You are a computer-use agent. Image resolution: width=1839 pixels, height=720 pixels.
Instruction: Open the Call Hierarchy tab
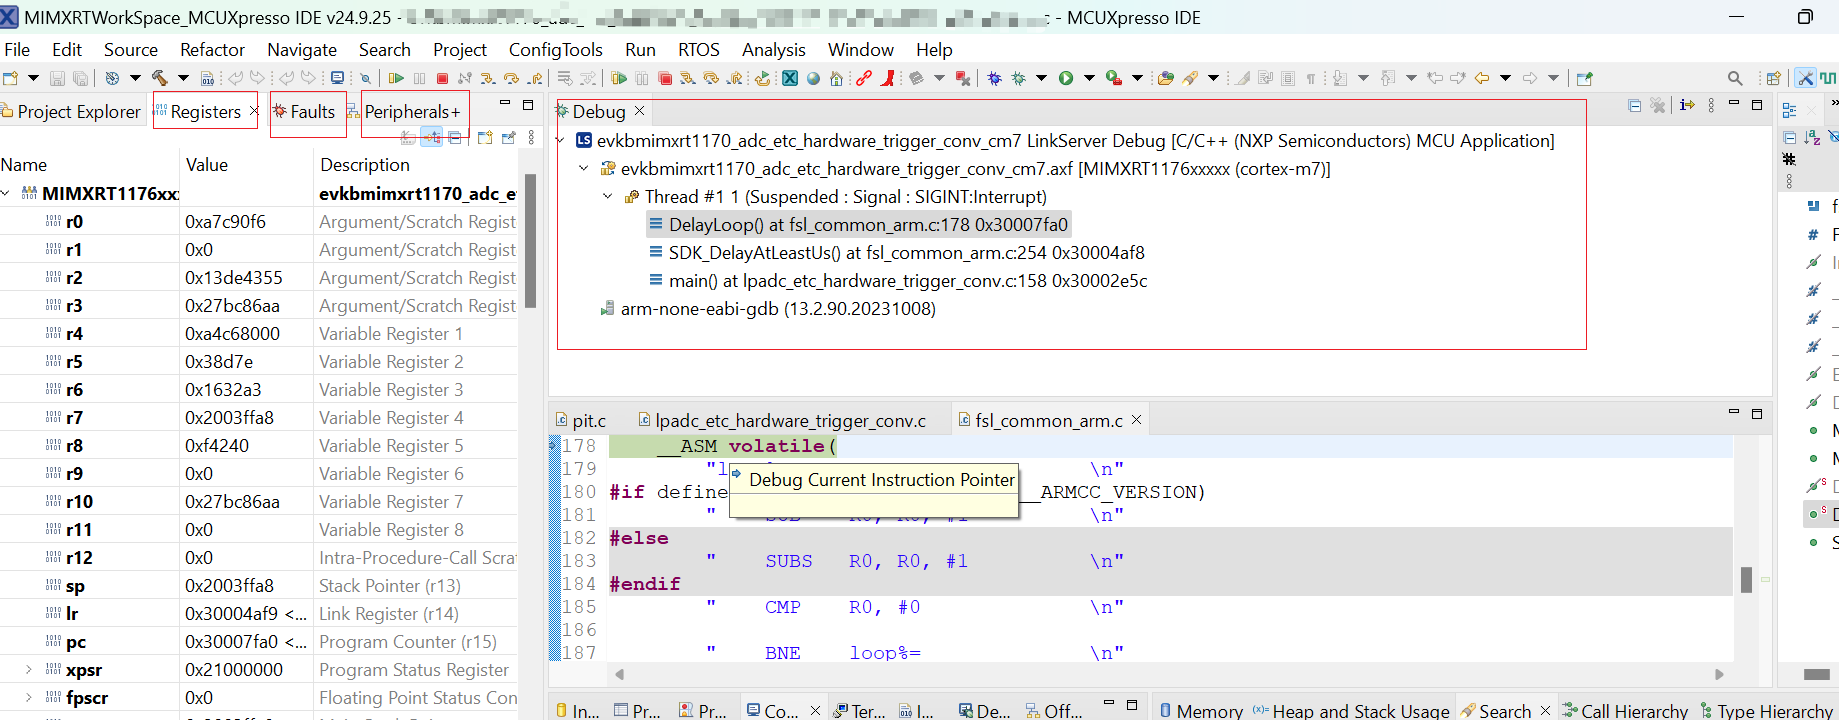point(1625,711)
